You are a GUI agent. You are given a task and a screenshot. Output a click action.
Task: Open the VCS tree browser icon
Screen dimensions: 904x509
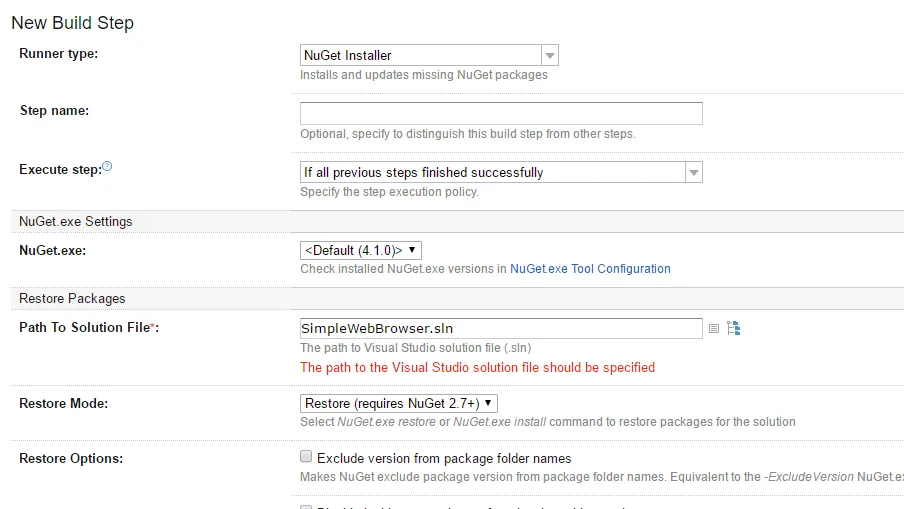(733, 328)
